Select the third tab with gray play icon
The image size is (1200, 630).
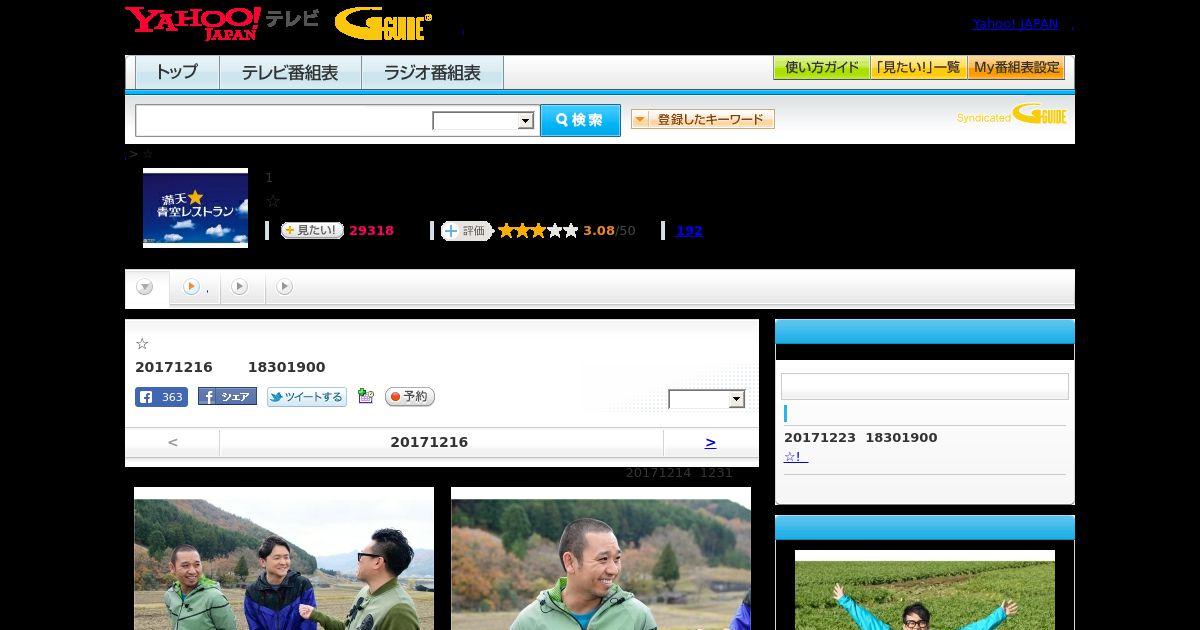pos(240,287)
